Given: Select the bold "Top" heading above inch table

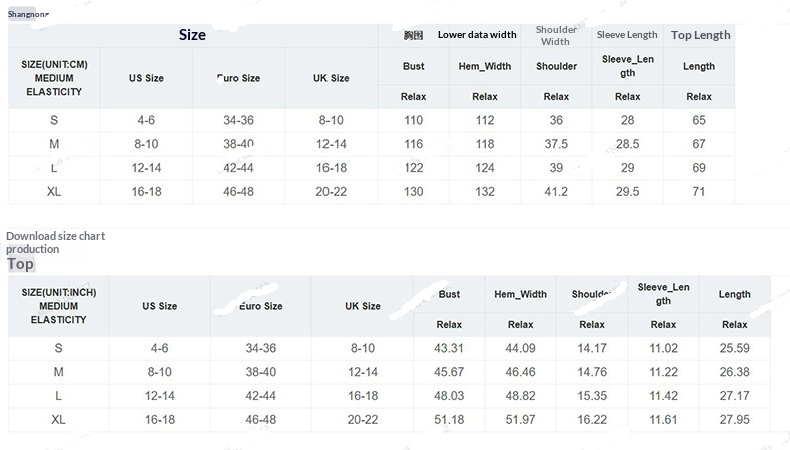Looking at the screenshot, I should pos(20,264).
